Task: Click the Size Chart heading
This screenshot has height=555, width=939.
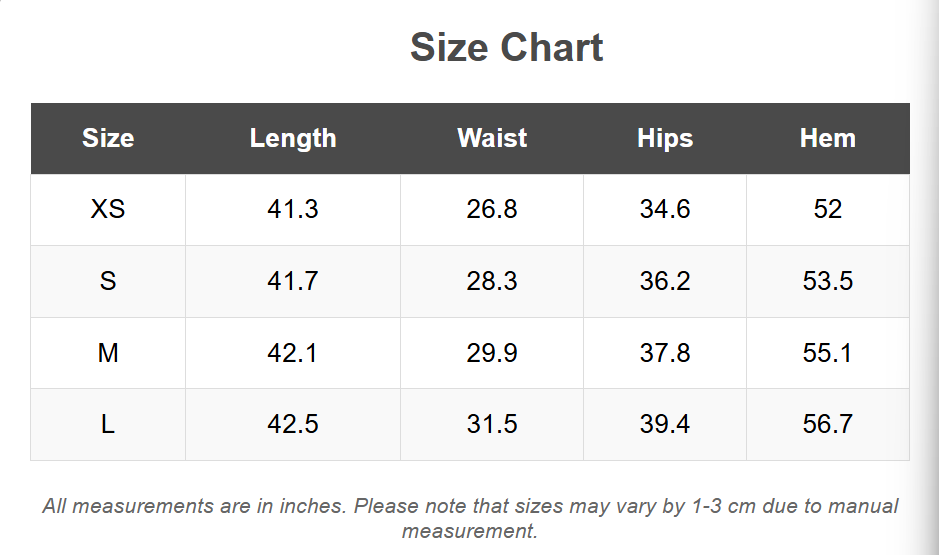Action: 506,48
